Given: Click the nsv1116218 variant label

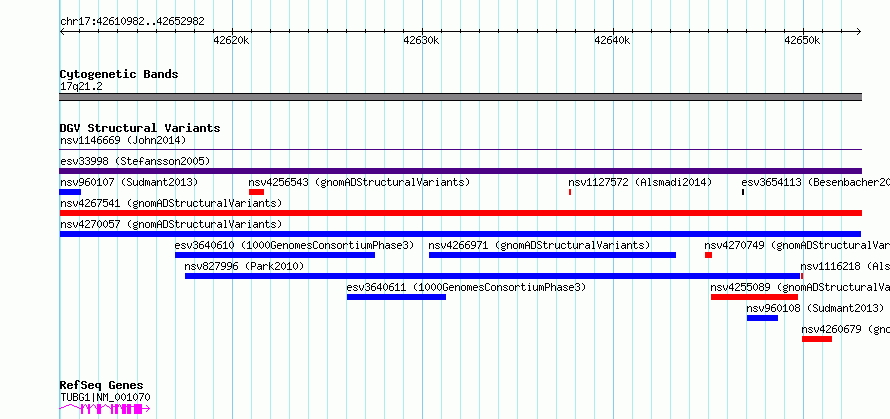Looking at the screenshot, I should (845, 266).
